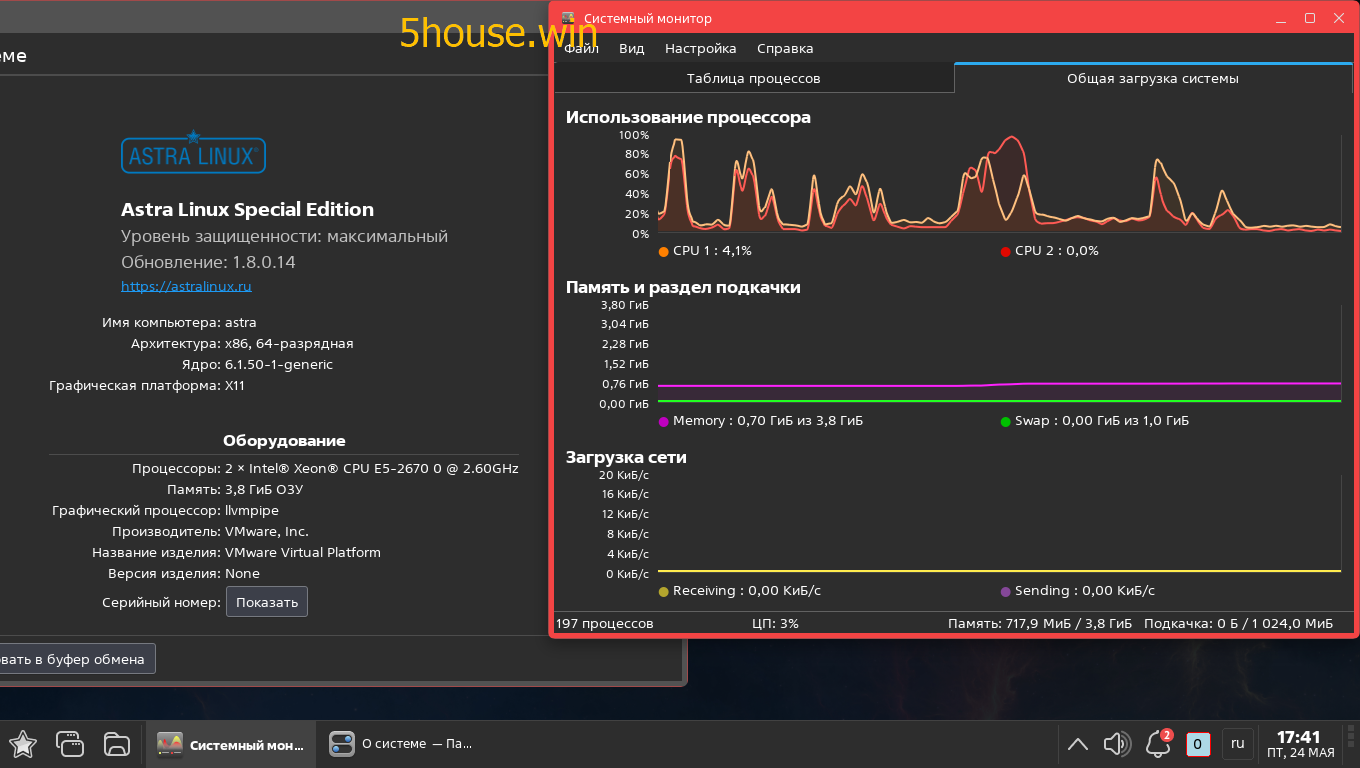Click the CPU usage graph
Screen dimensions: 1360x768
999,184
